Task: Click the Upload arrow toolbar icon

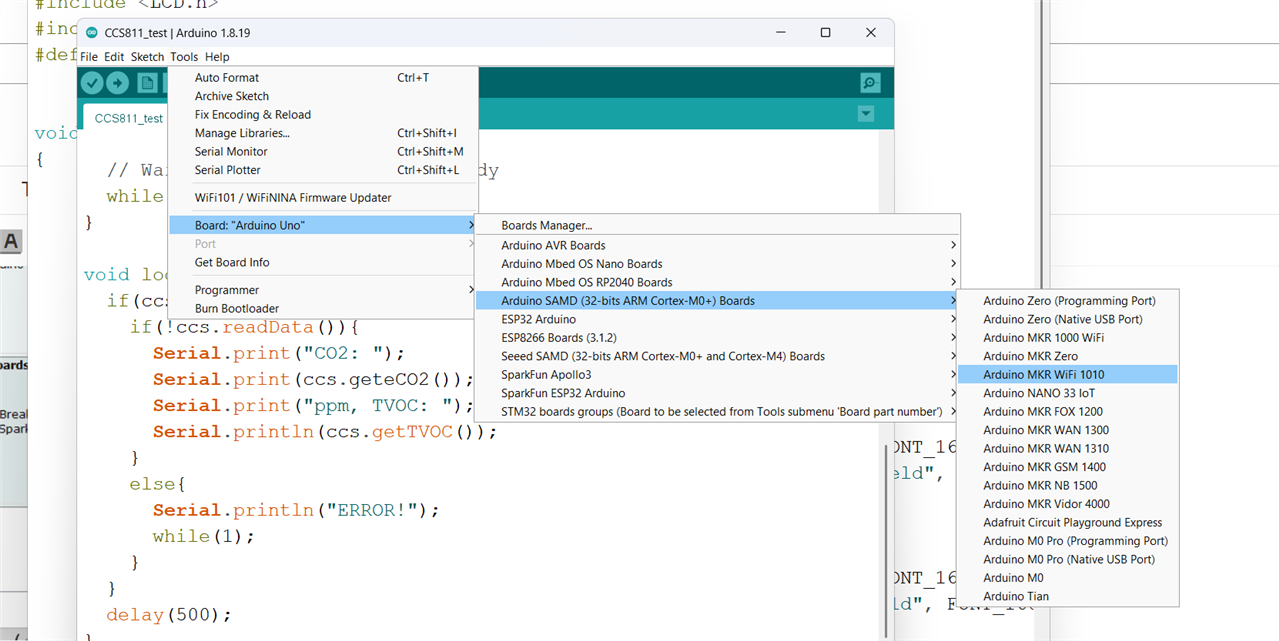Action: 118,83
